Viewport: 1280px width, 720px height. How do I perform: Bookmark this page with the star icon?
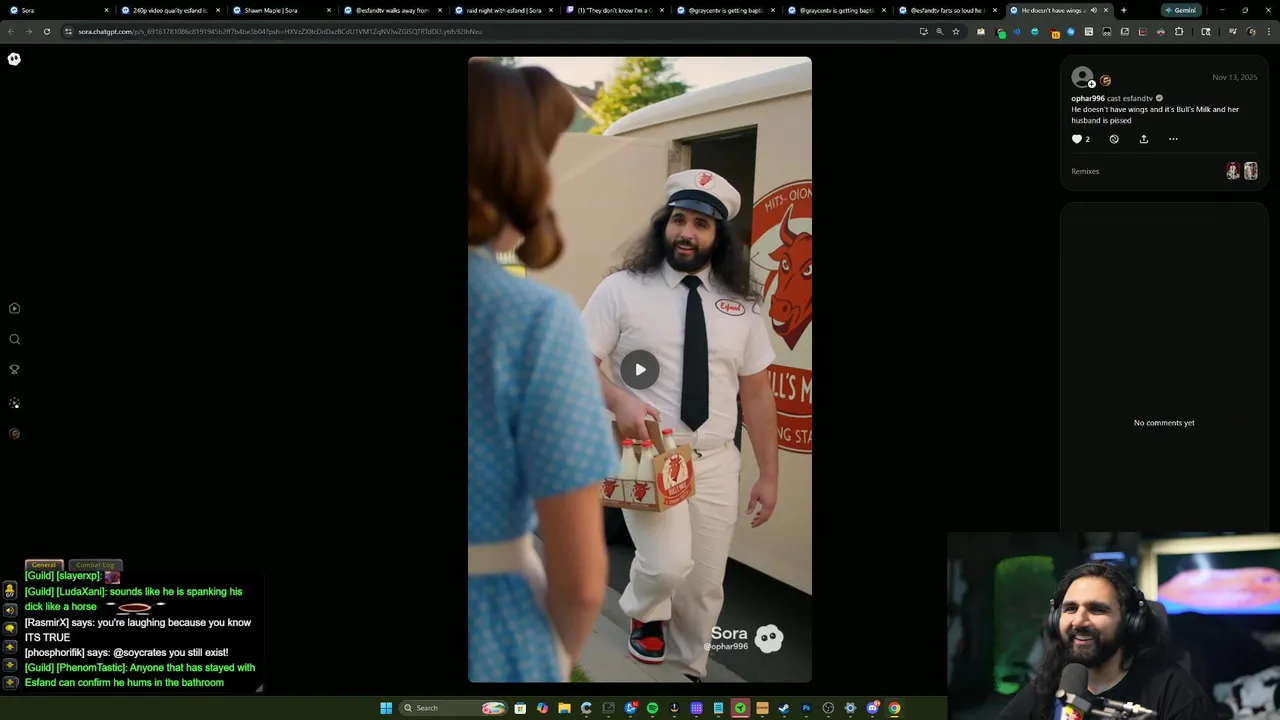956,31
